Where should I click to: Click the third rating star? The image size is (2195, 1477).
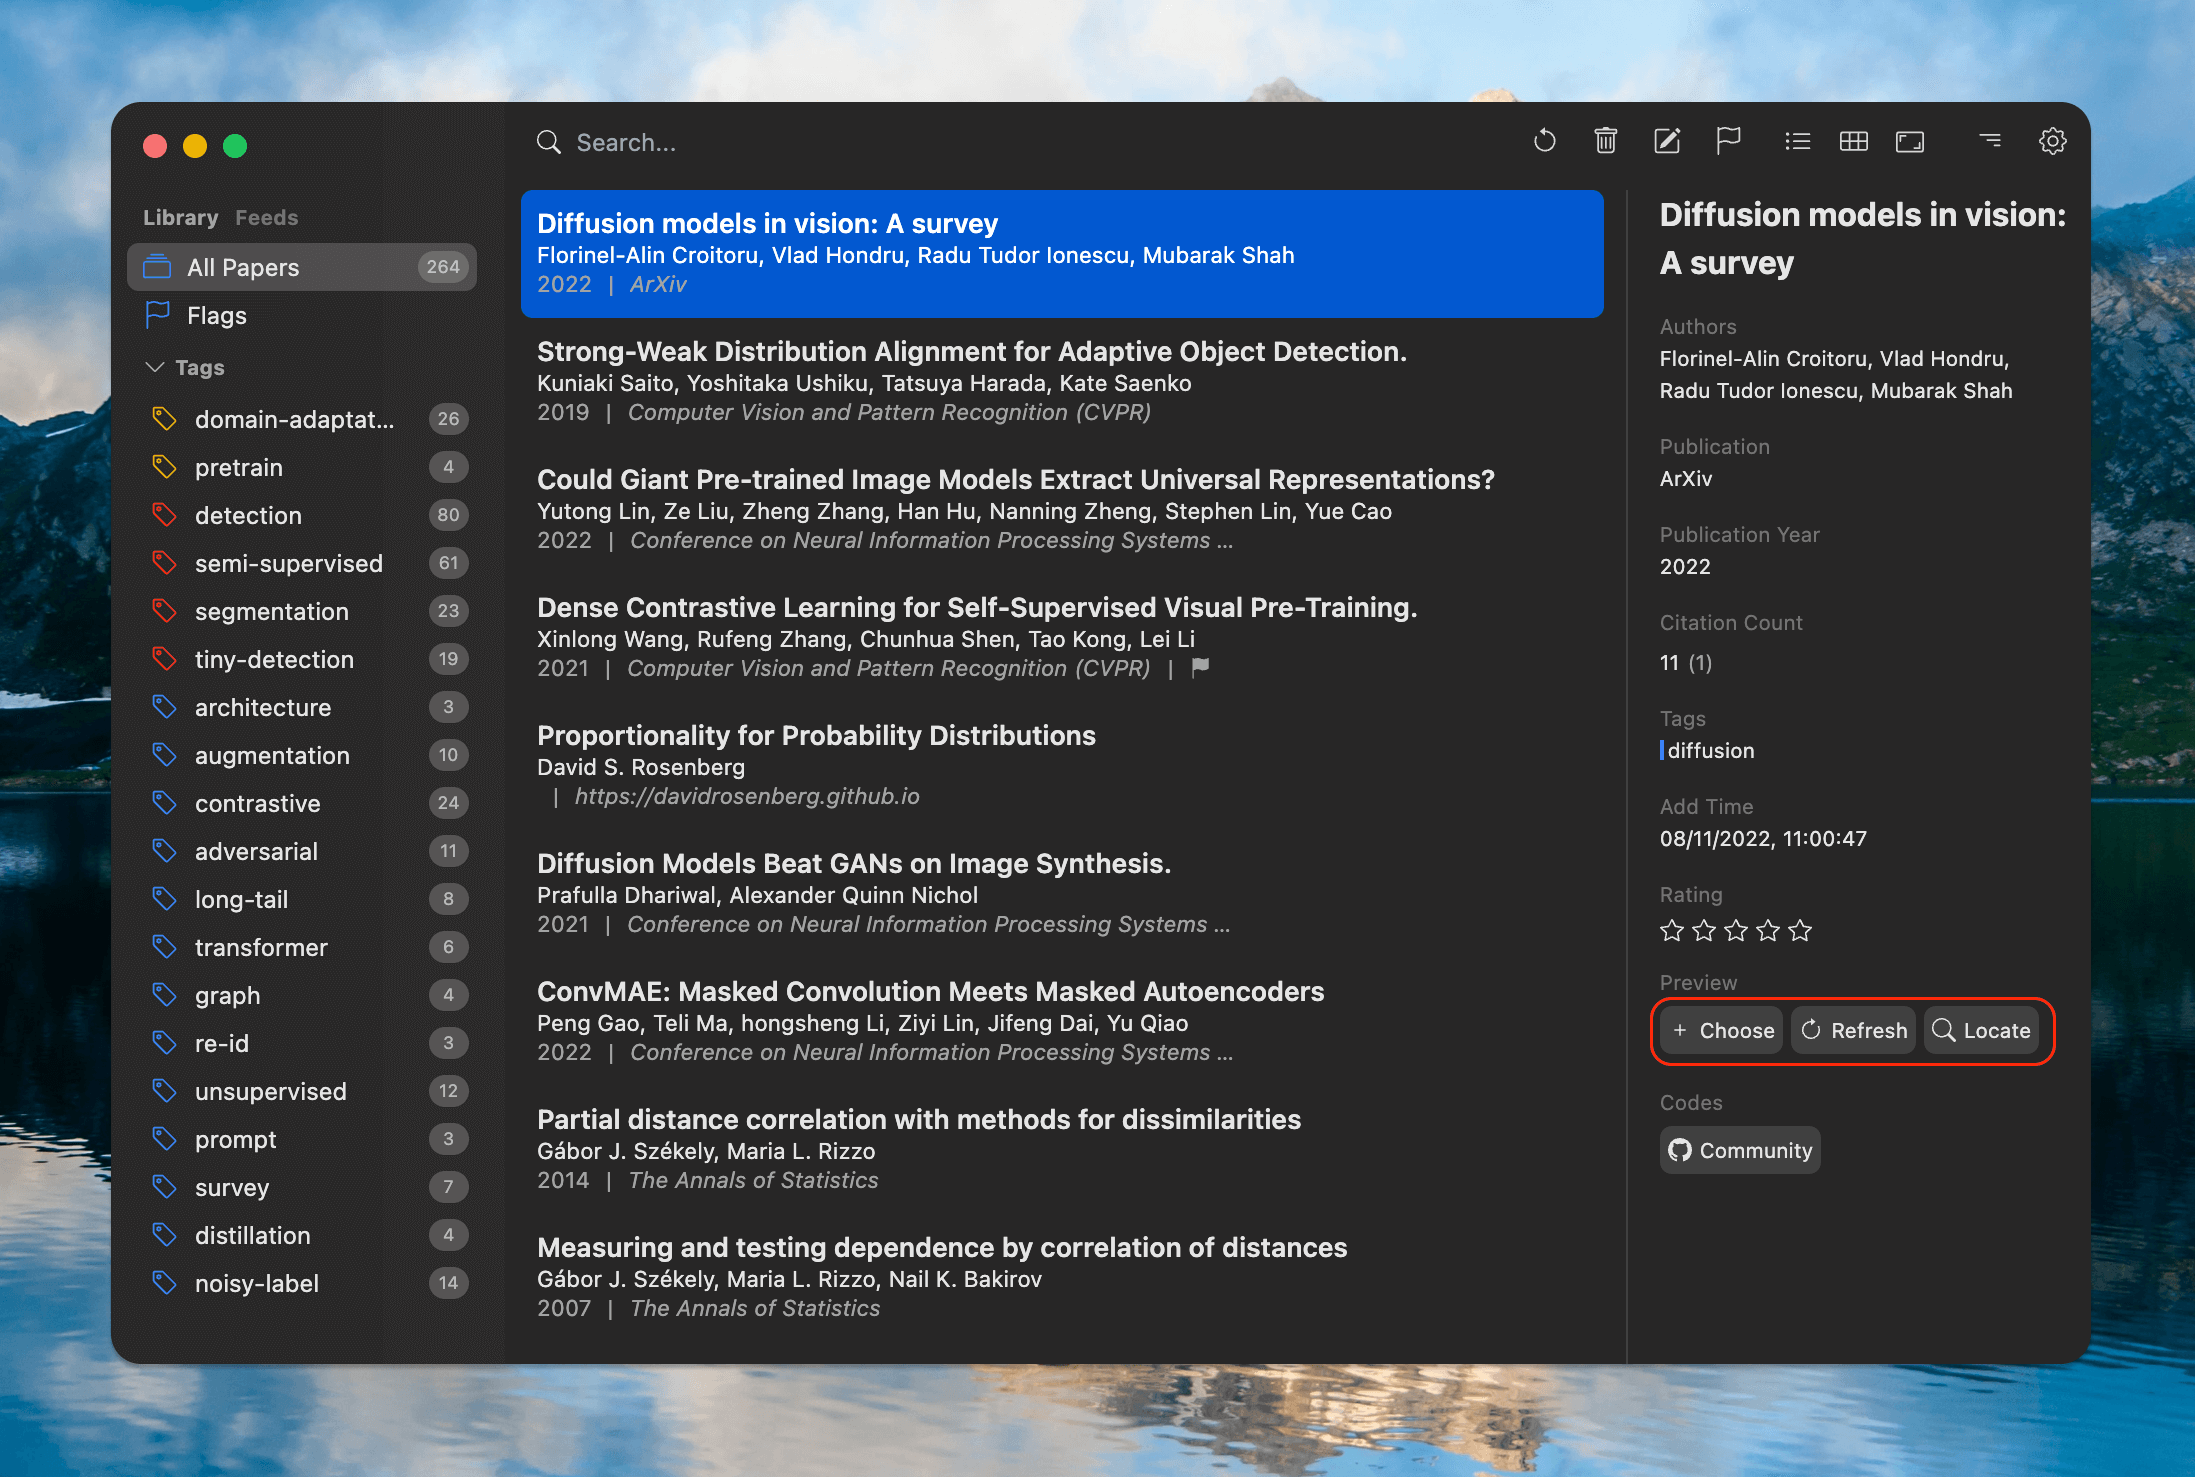pyautogui.click(x=1736, y=931)
